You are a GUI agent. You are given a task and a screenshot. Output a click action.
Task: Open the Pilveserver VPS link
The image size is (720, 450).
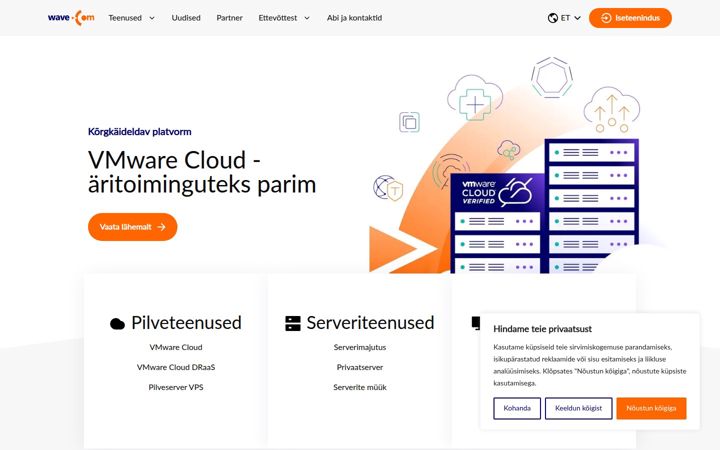click(x=176, y=387)
